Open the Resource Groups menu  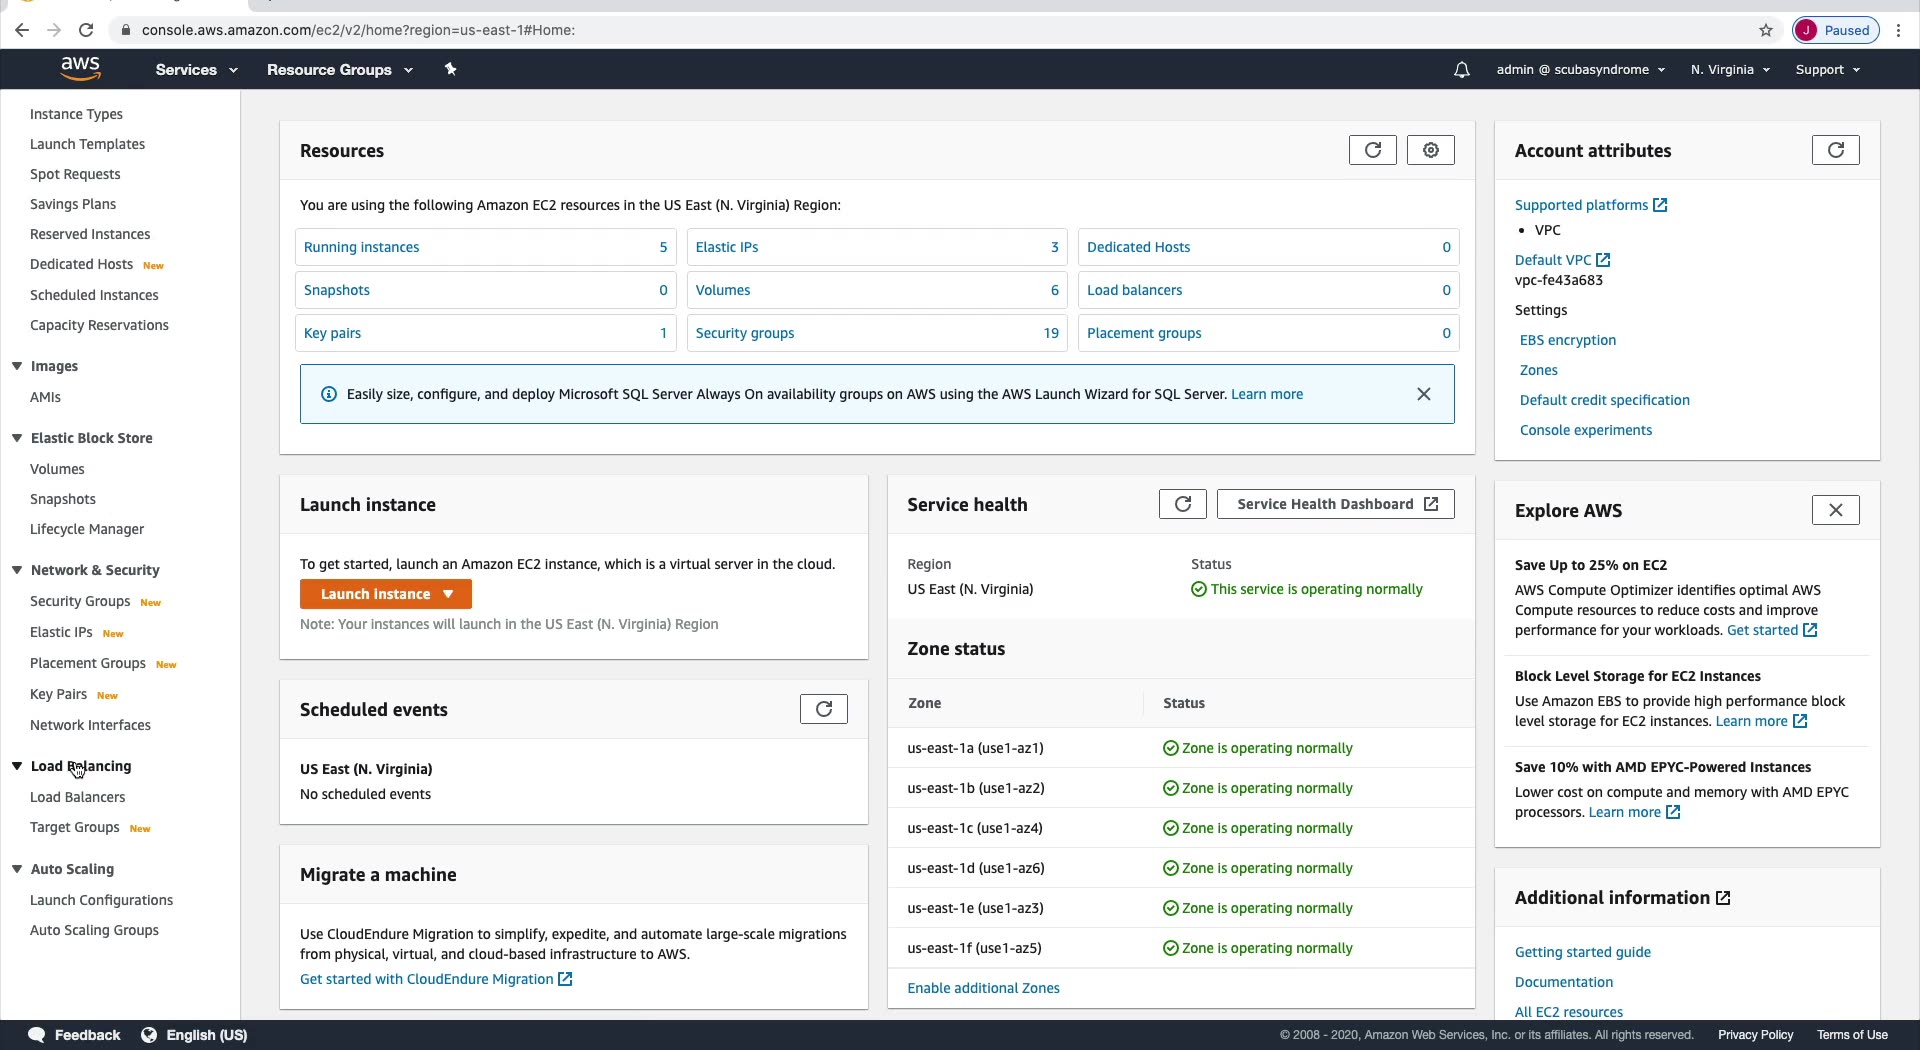pyautogui.click(x=339, y=70)
